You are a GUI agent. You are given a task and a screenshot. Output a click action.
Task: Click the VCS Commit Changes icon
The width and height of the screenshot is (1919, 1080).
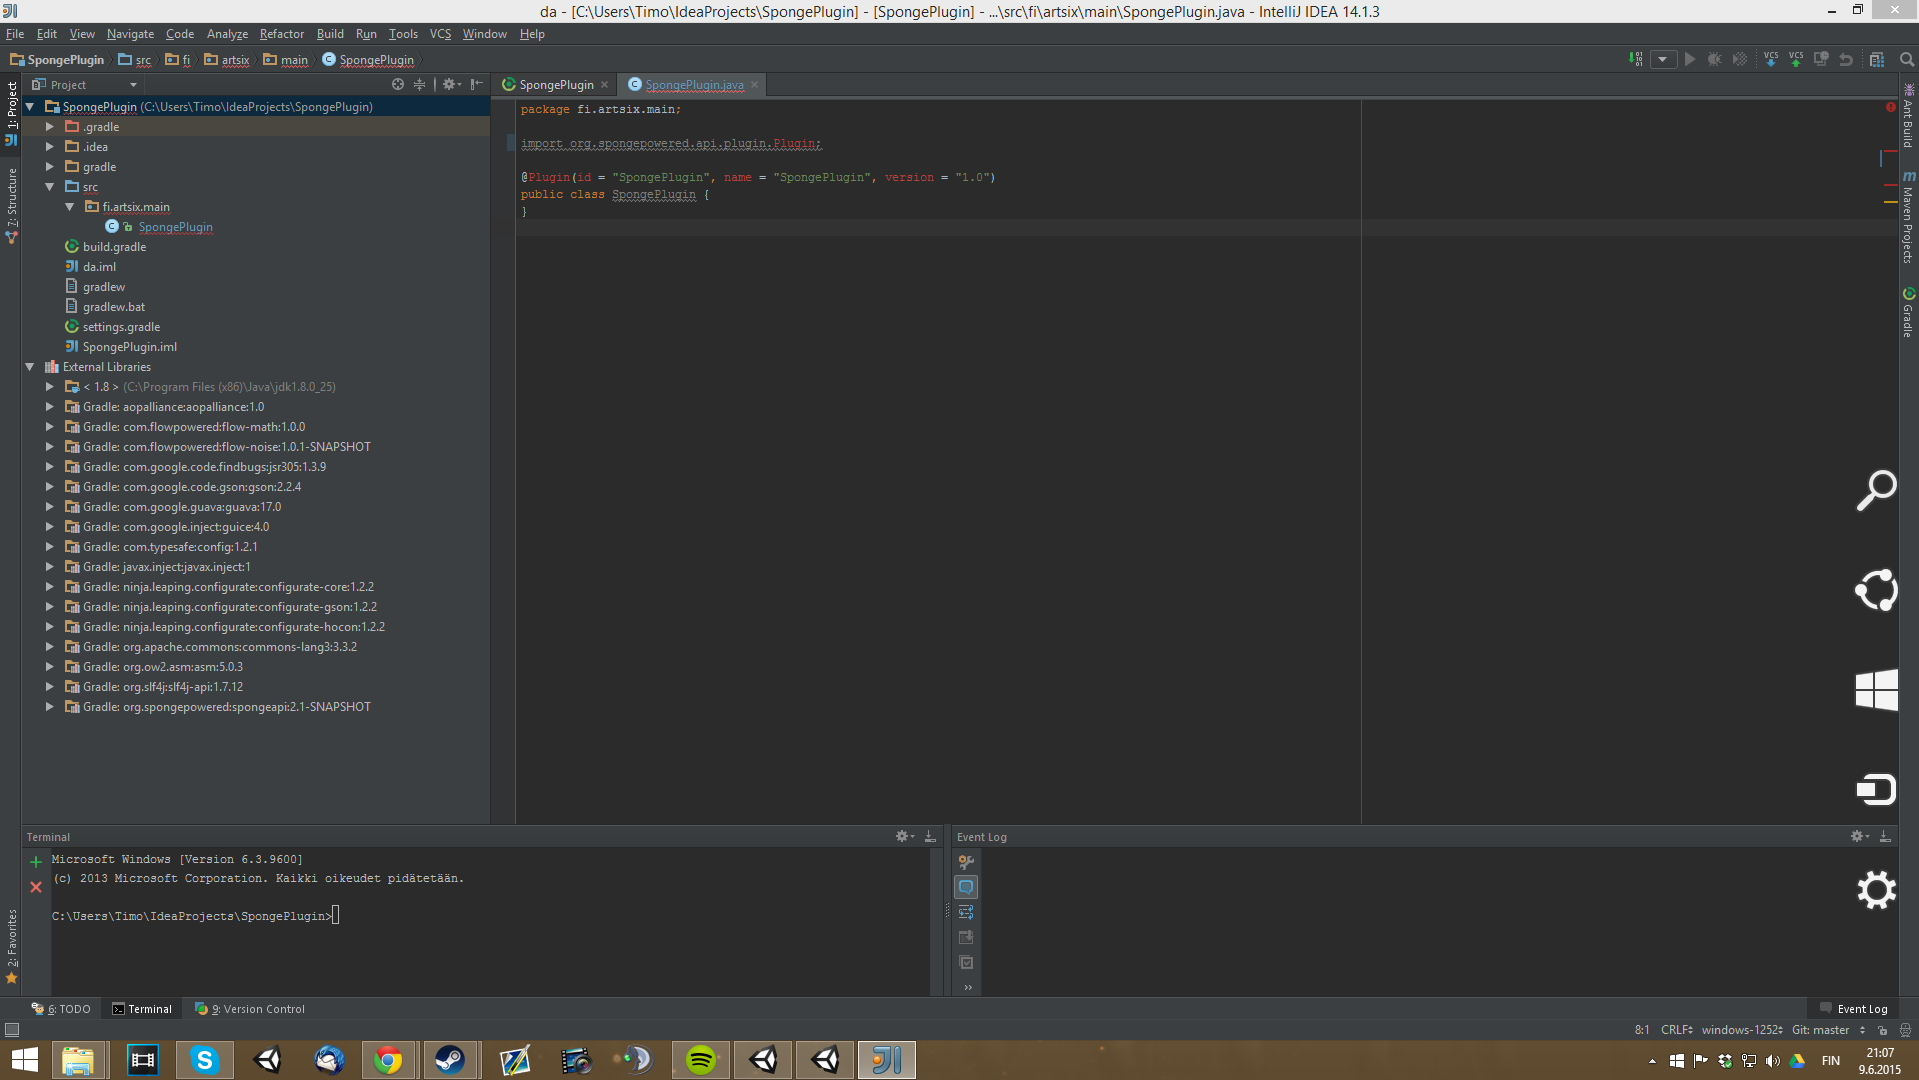point(1796,59)
